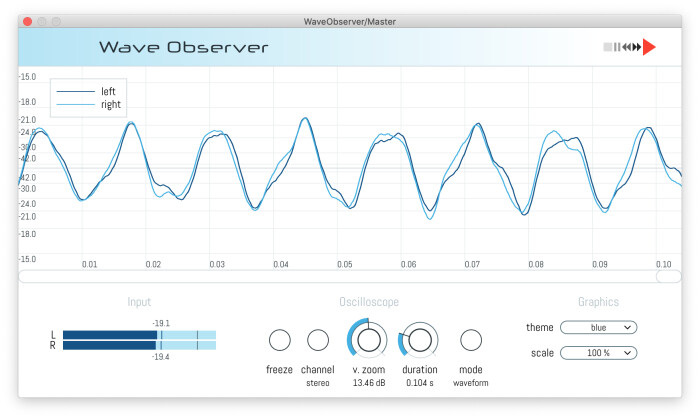This screenshot has width=700, height=419.
Task: Close the WaveObserver/Master window
Action: click(x=28, y=21)
